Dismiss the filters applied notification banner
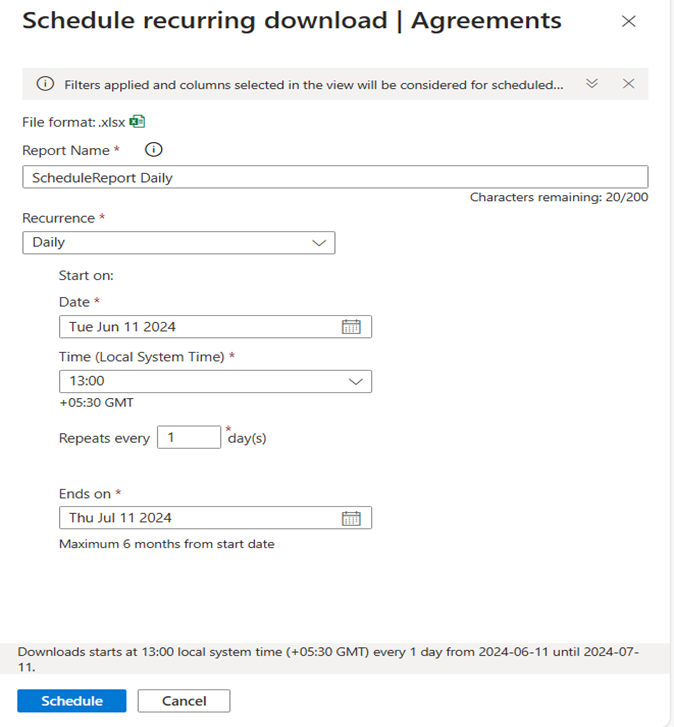Image resolution: width=674 pixels, height=727 pixels. click(628, 84)
